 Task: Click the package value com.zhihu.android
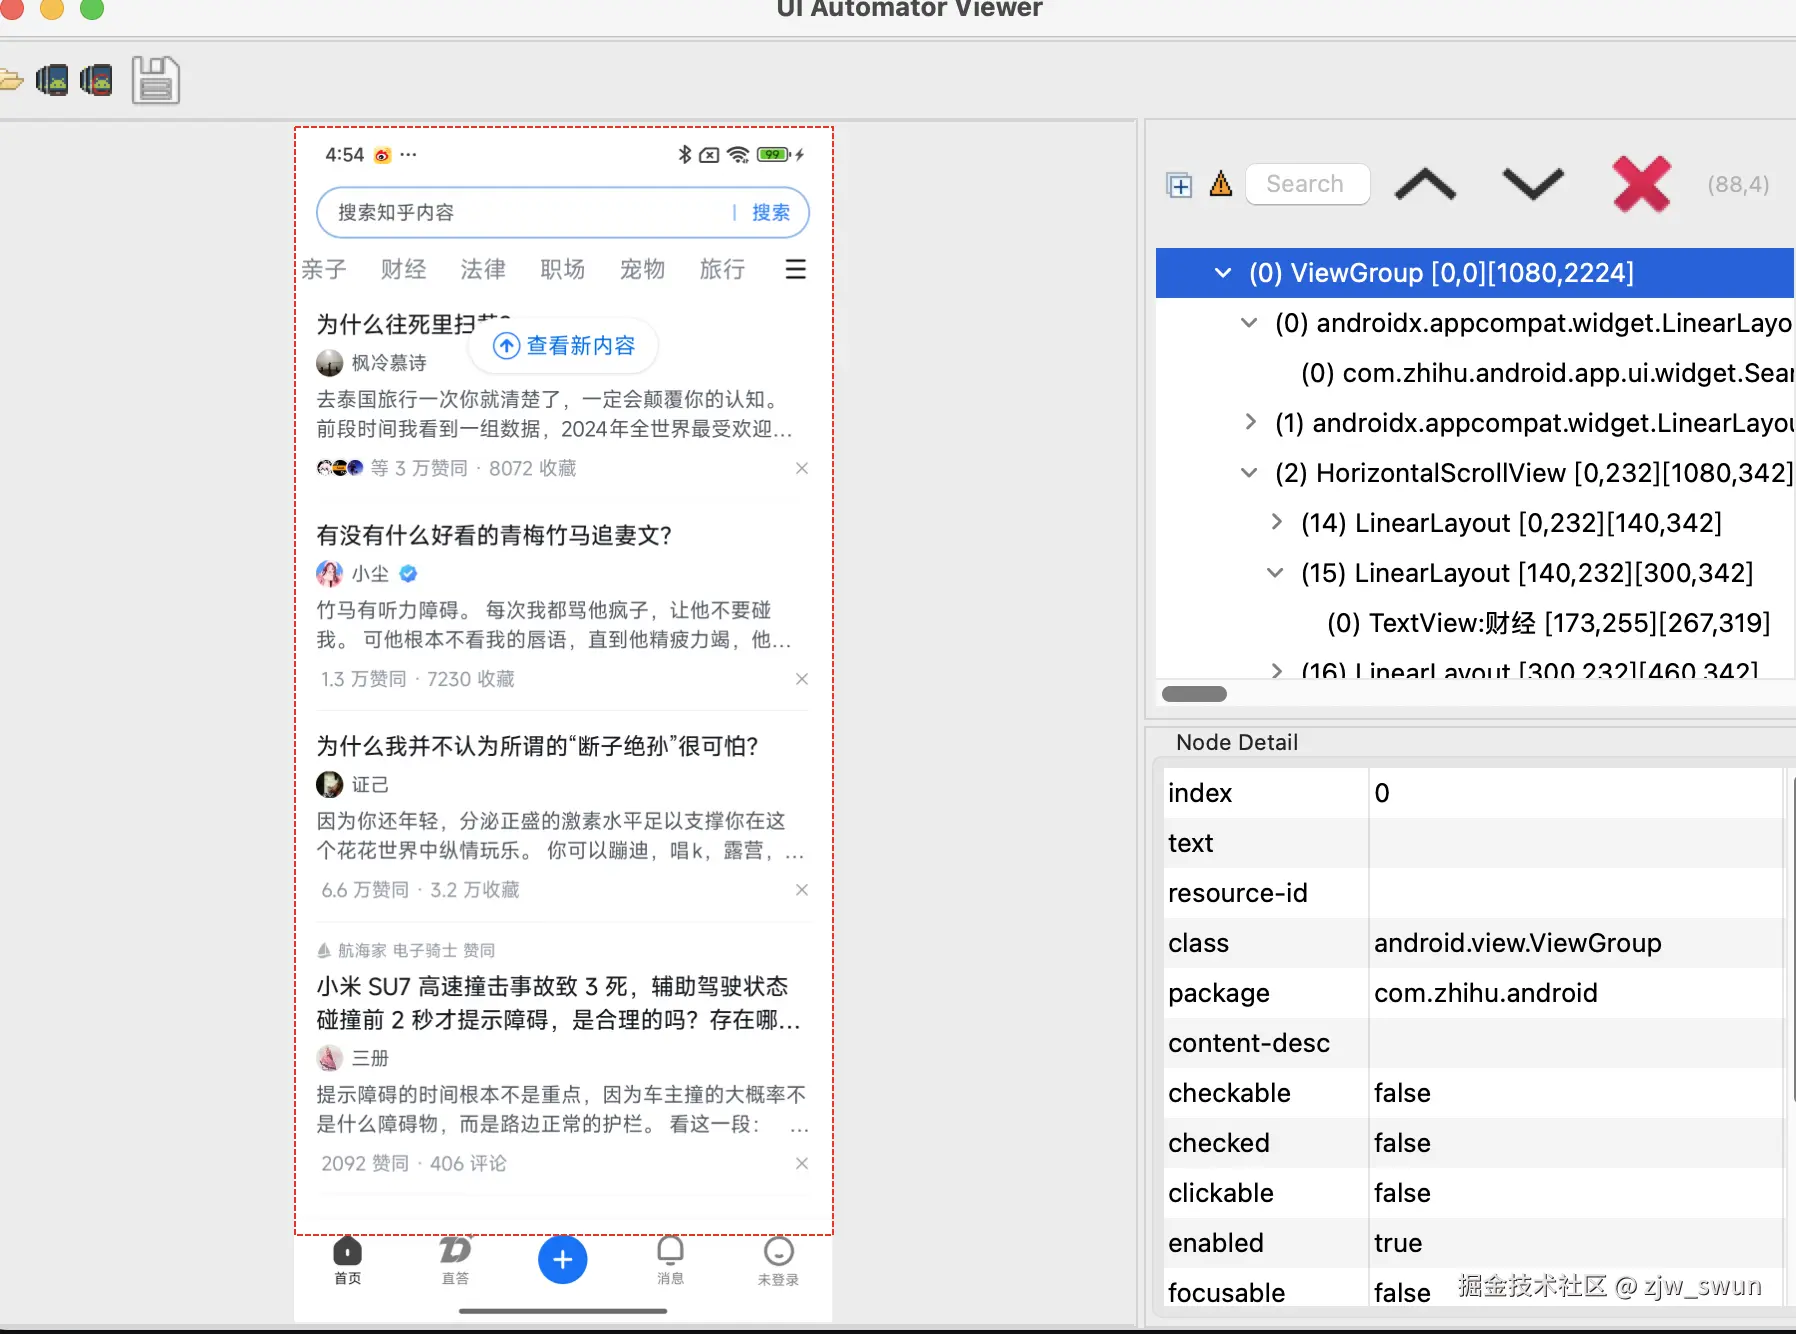tap(1485, 993)
